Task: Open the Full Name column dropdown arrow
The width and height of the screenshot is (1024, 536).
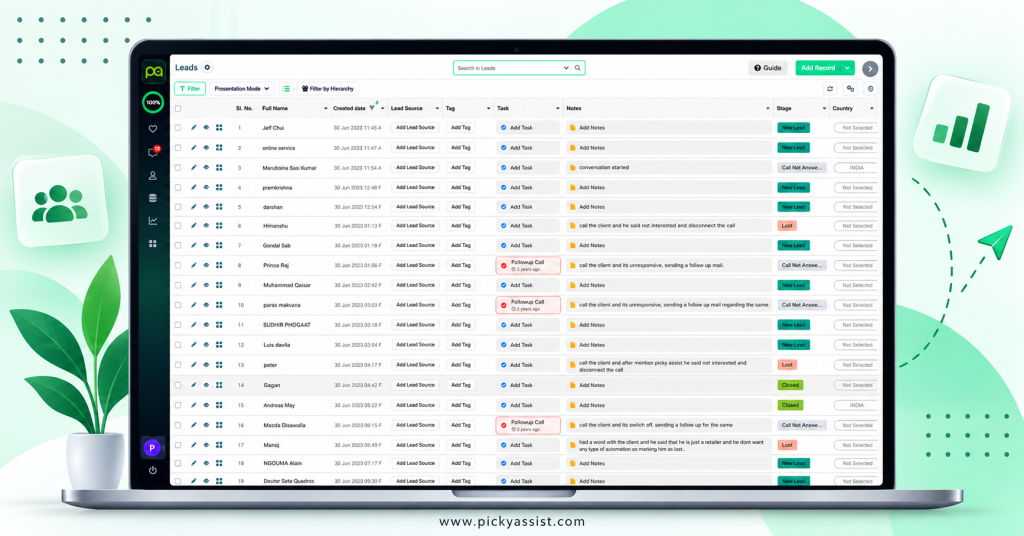Action: tap(325, 108)
